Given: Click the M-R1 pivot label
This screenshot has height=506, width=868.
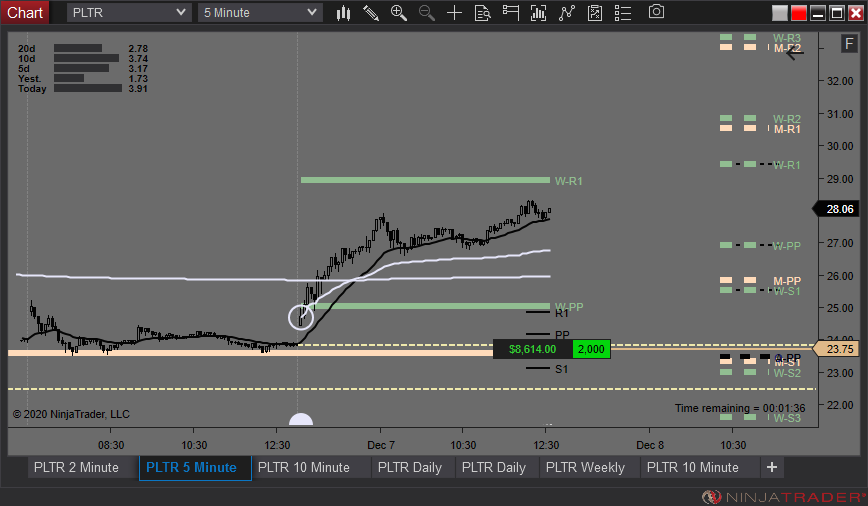Looking at the screenshot, I should (x=787, y=129).
